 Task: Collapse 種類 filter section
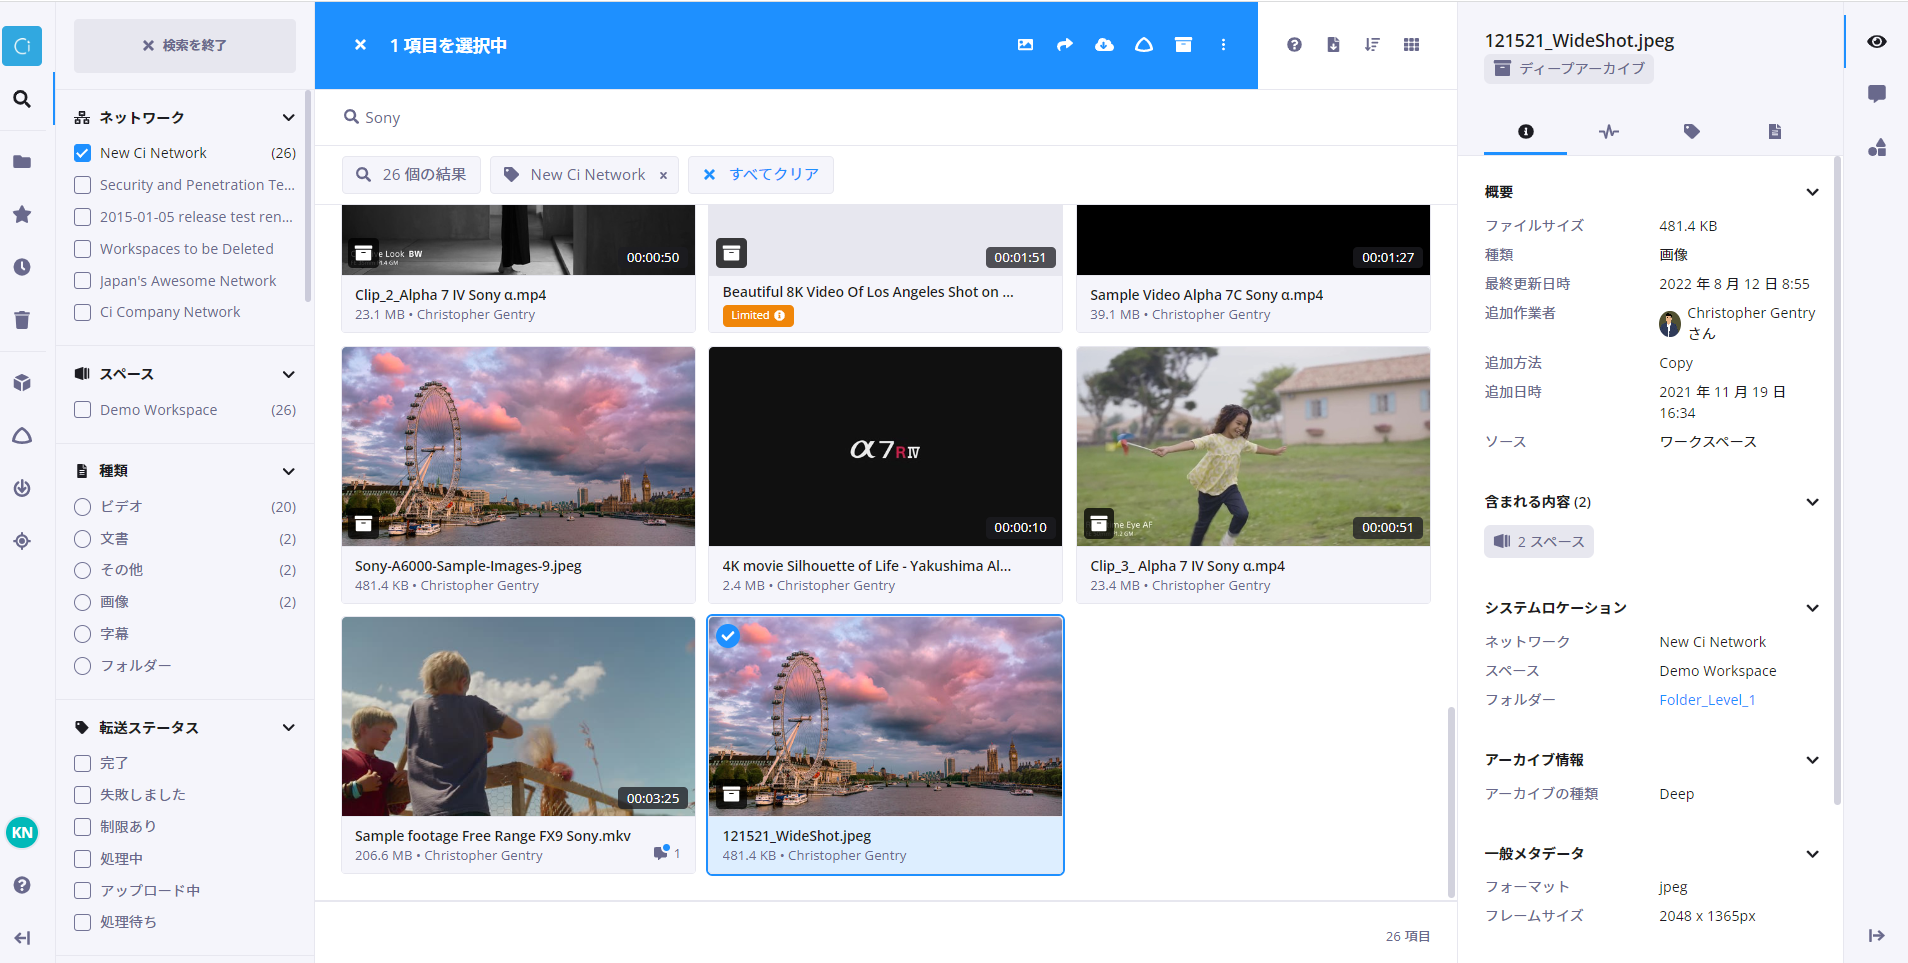point(288,471)
